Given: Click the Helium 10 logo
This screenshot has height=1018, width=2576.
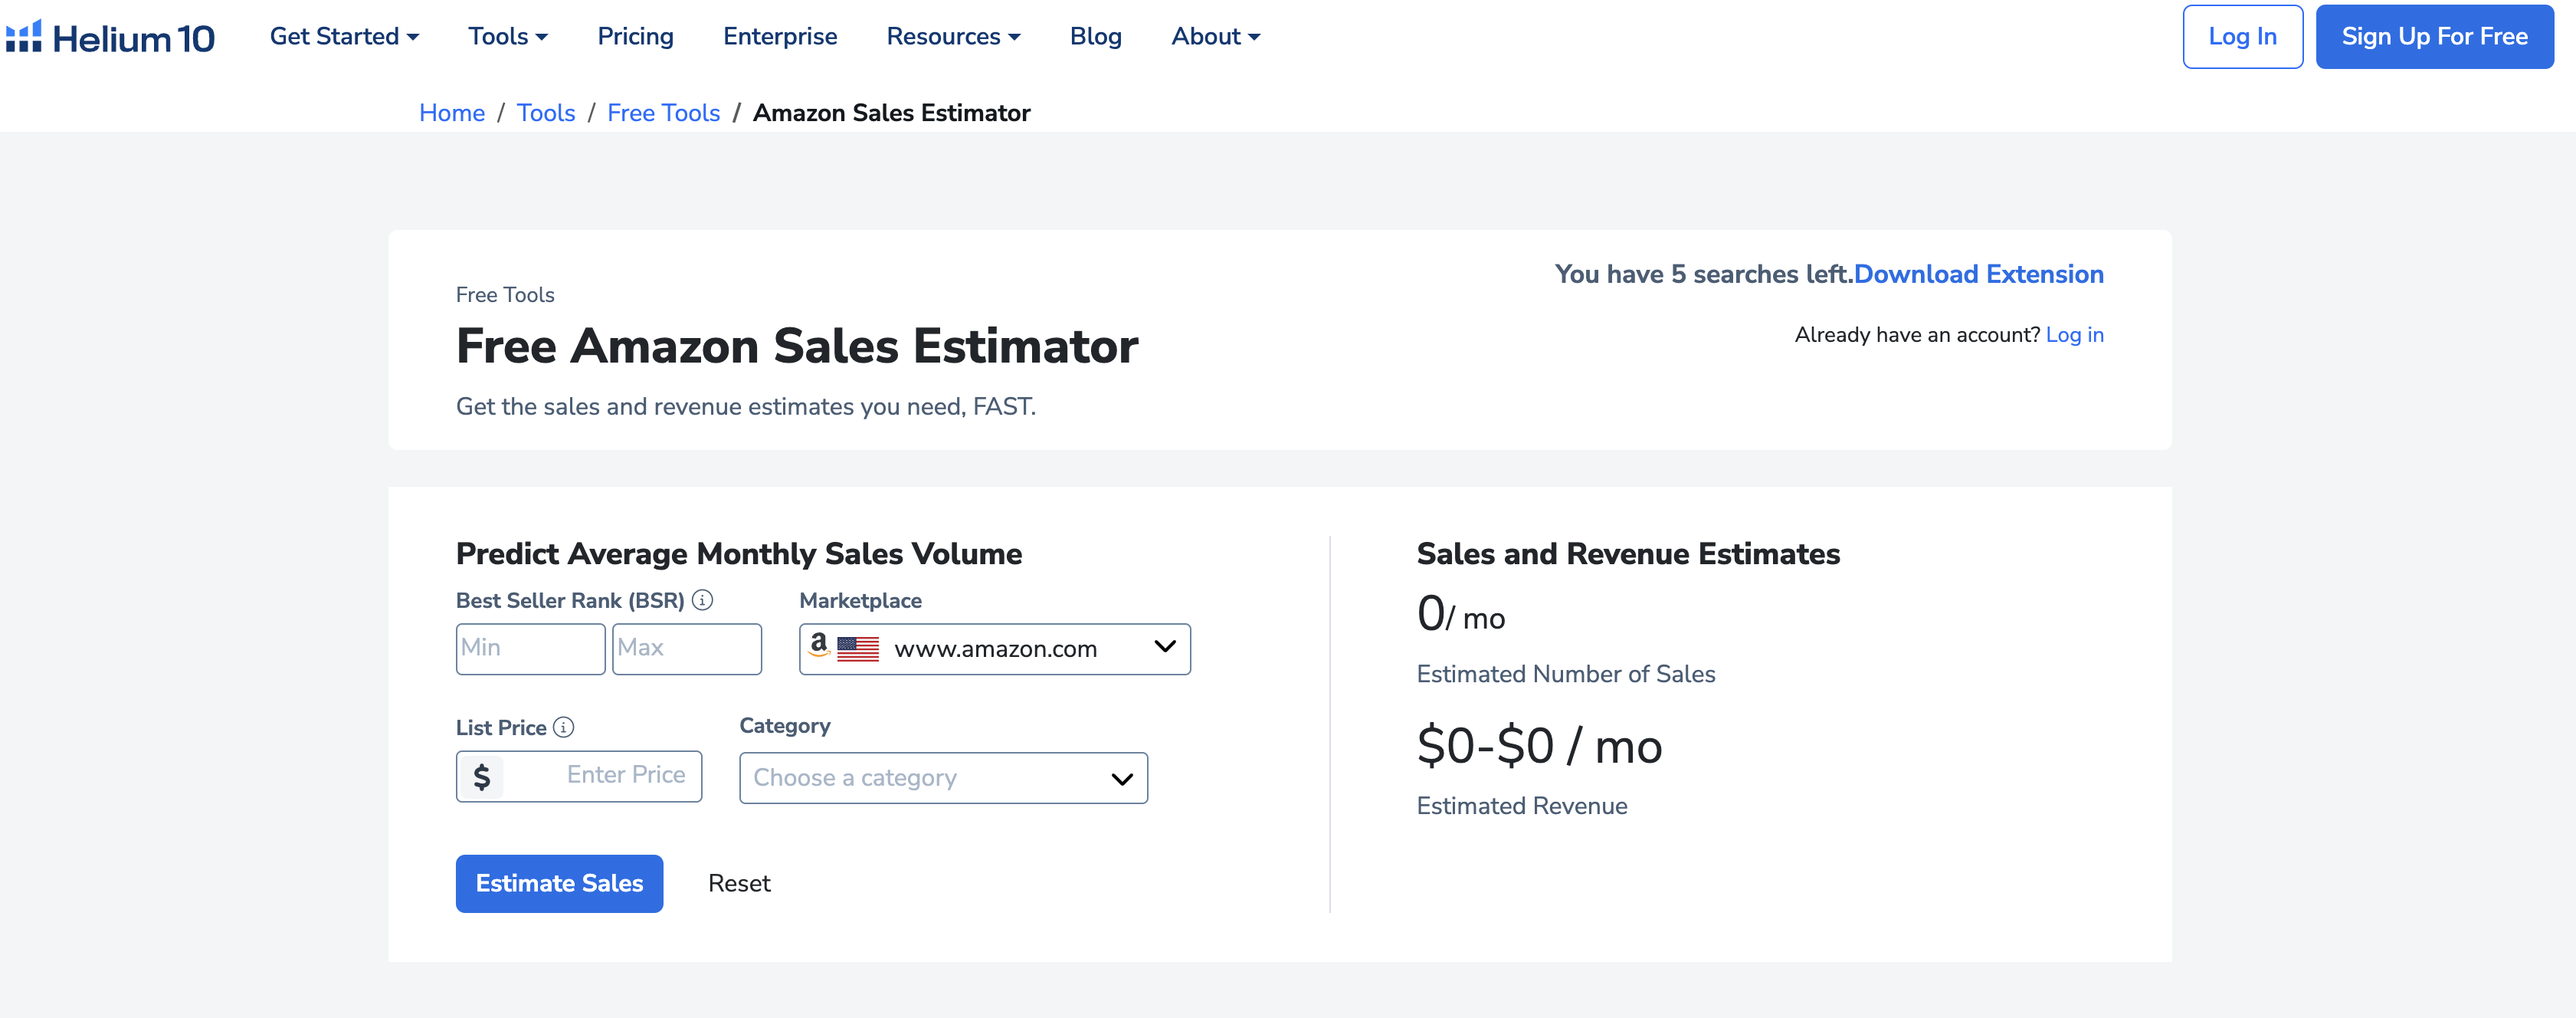Looking at the screenshot, I should (110, 37).
